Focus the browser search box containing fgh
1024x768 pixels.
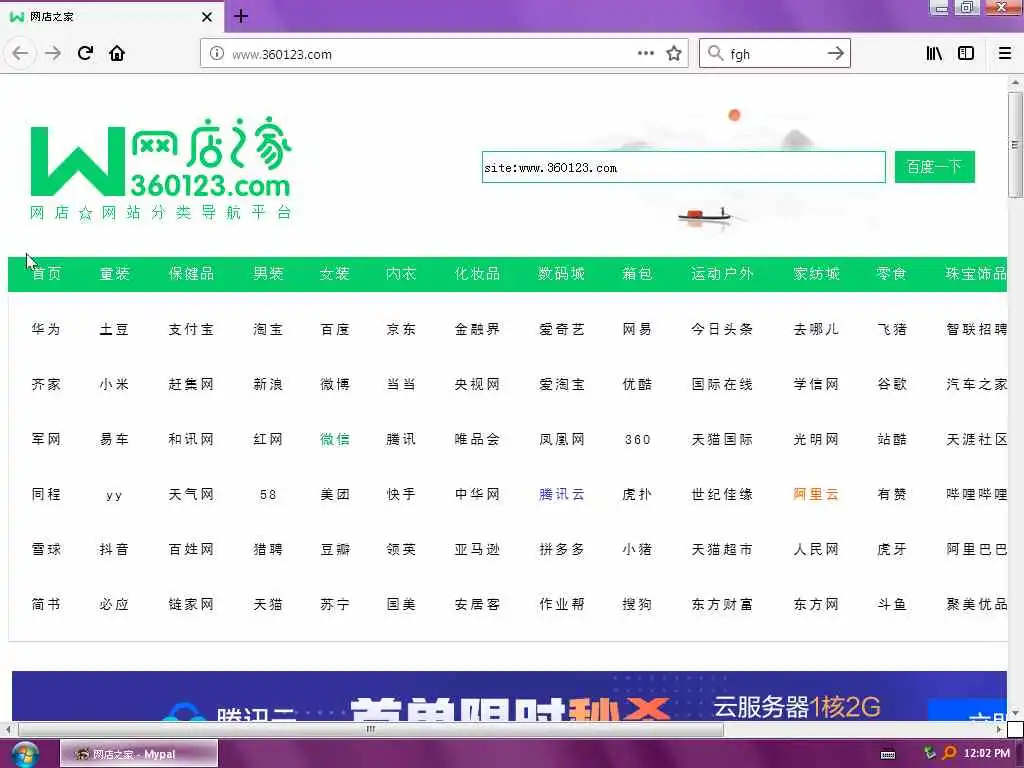774,54
